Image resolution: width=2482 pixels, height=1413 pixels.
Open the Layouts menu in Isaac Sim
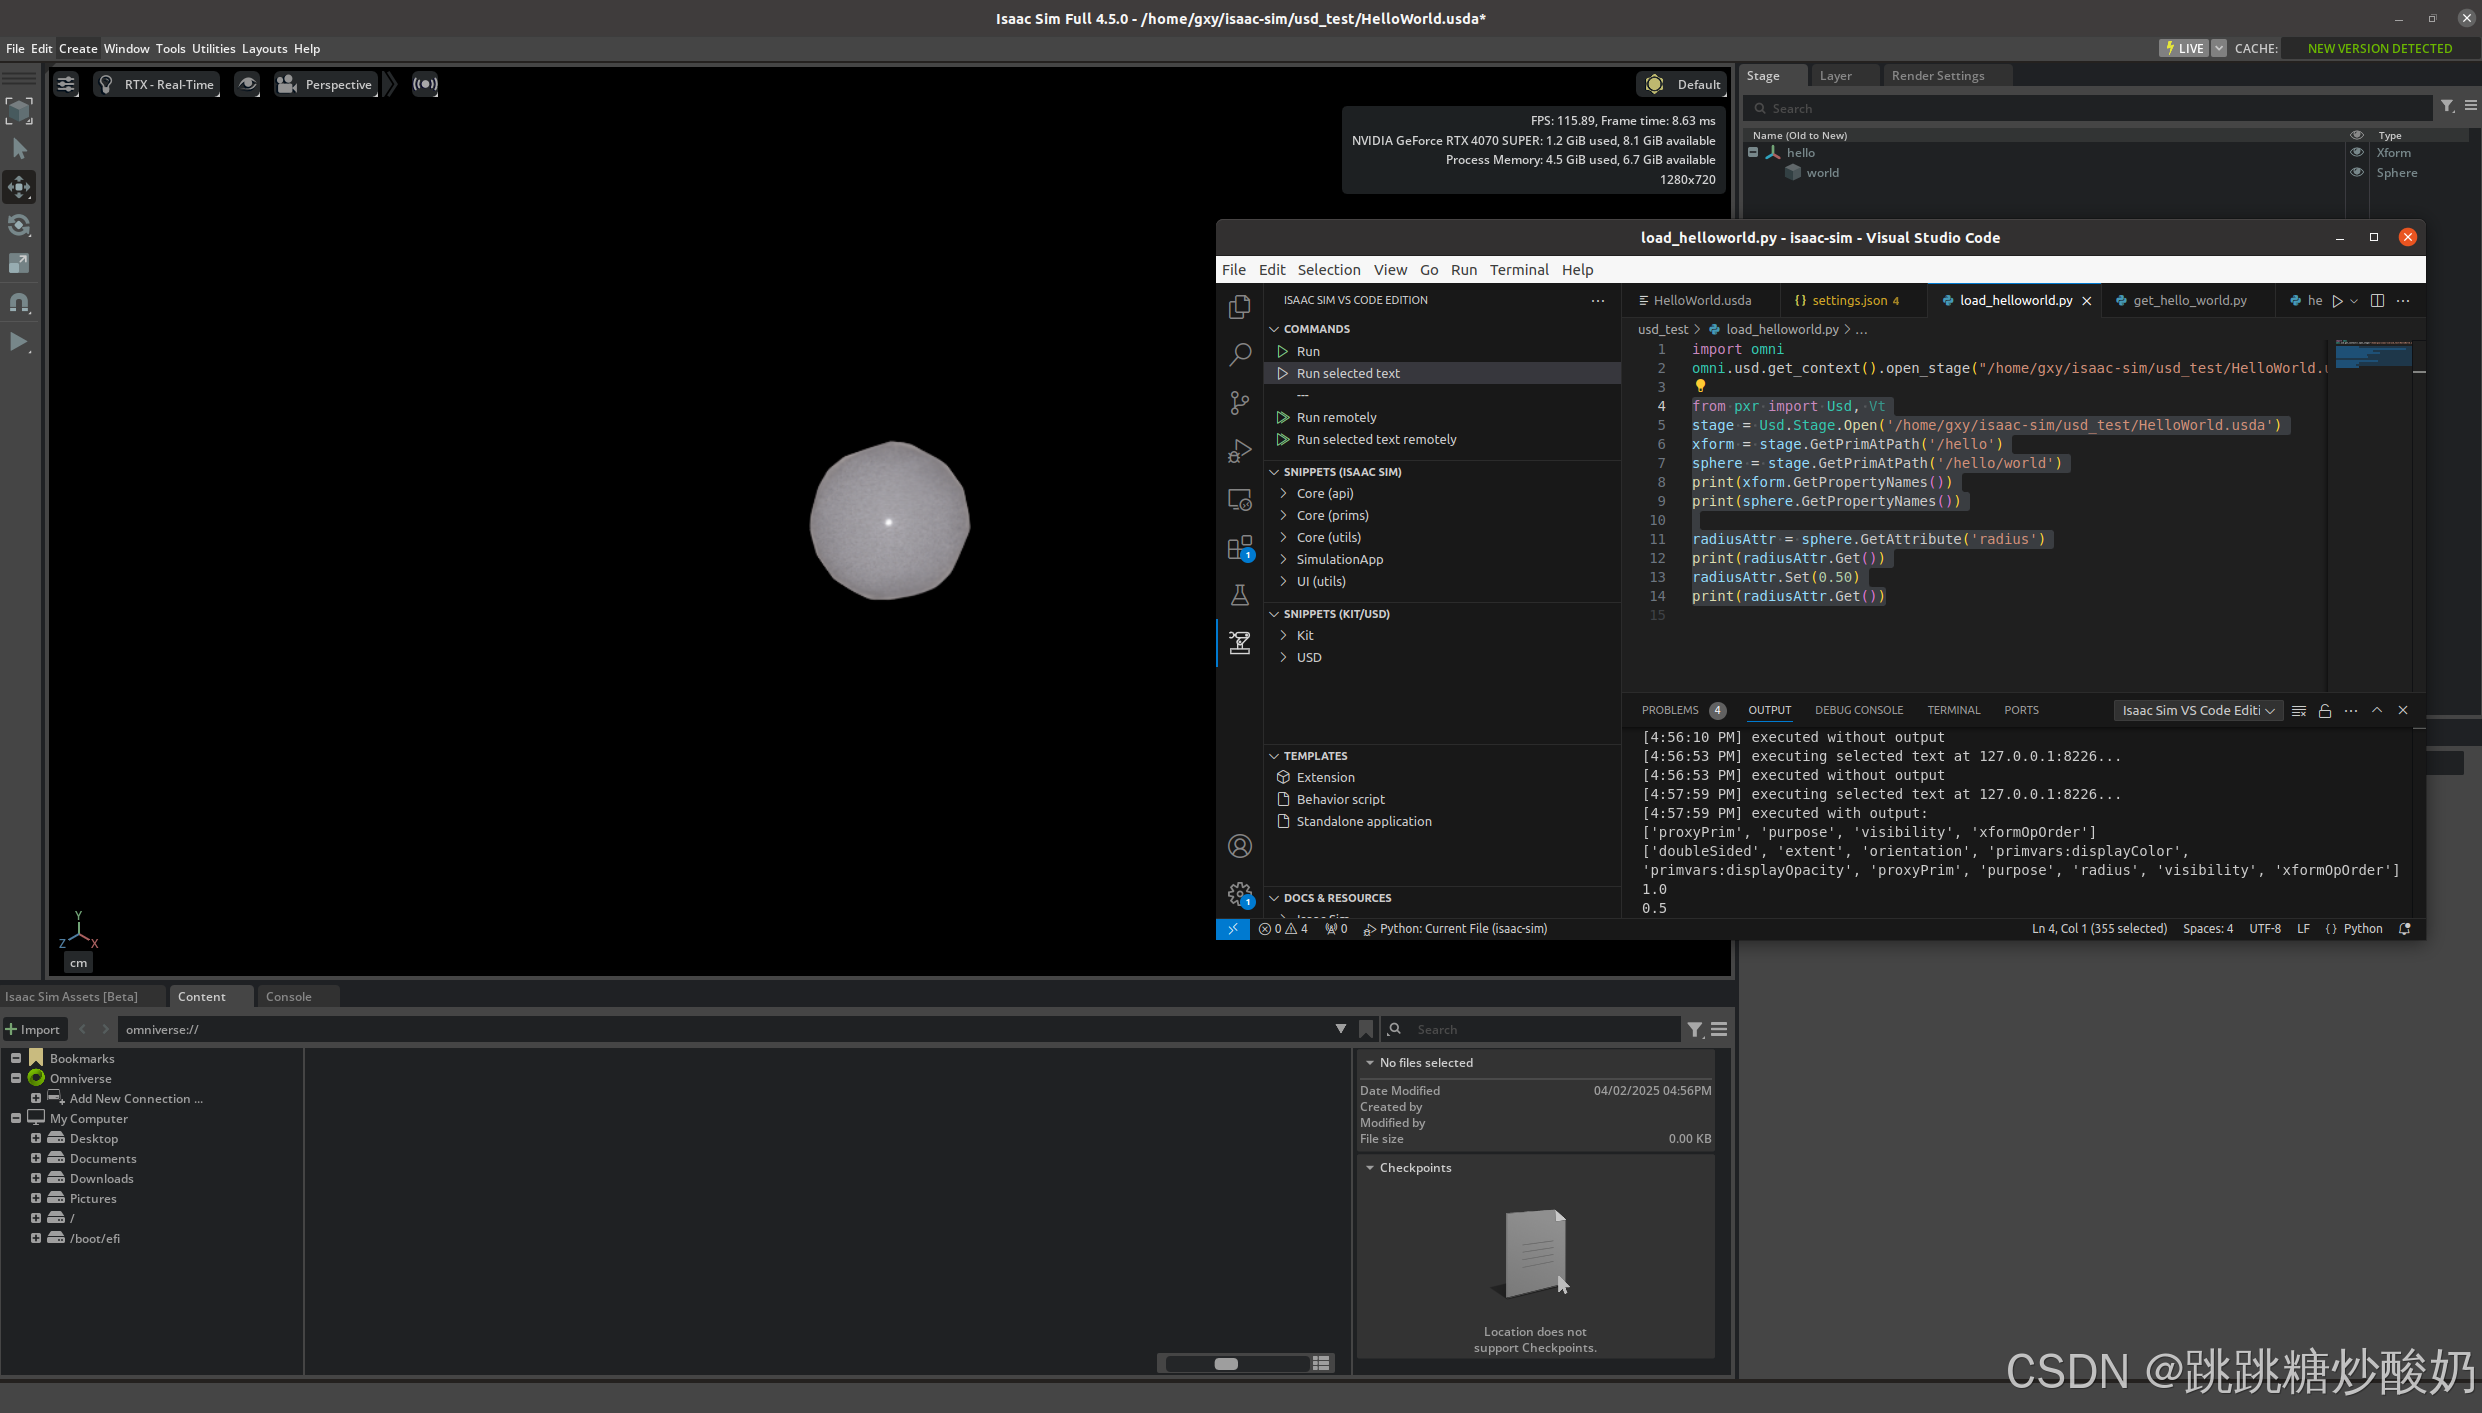[x=264, y=48]
